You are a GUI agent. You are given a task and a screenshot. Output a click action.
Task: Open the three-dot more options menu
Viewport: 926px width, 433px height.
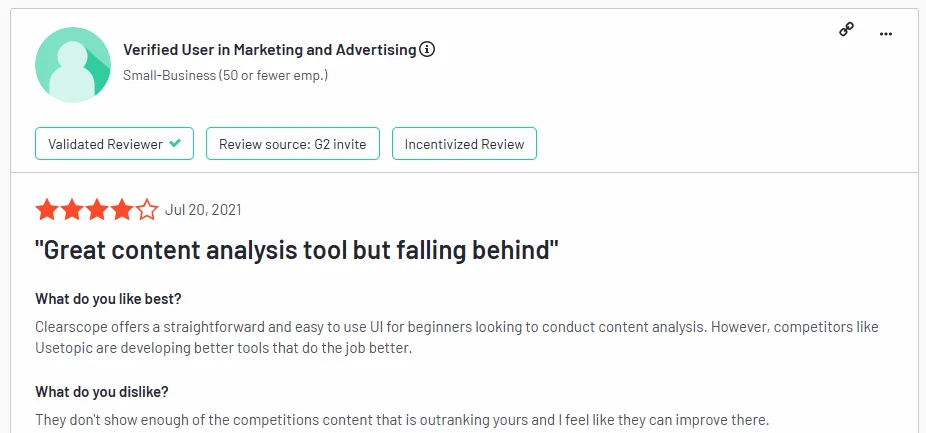point(885,33)
